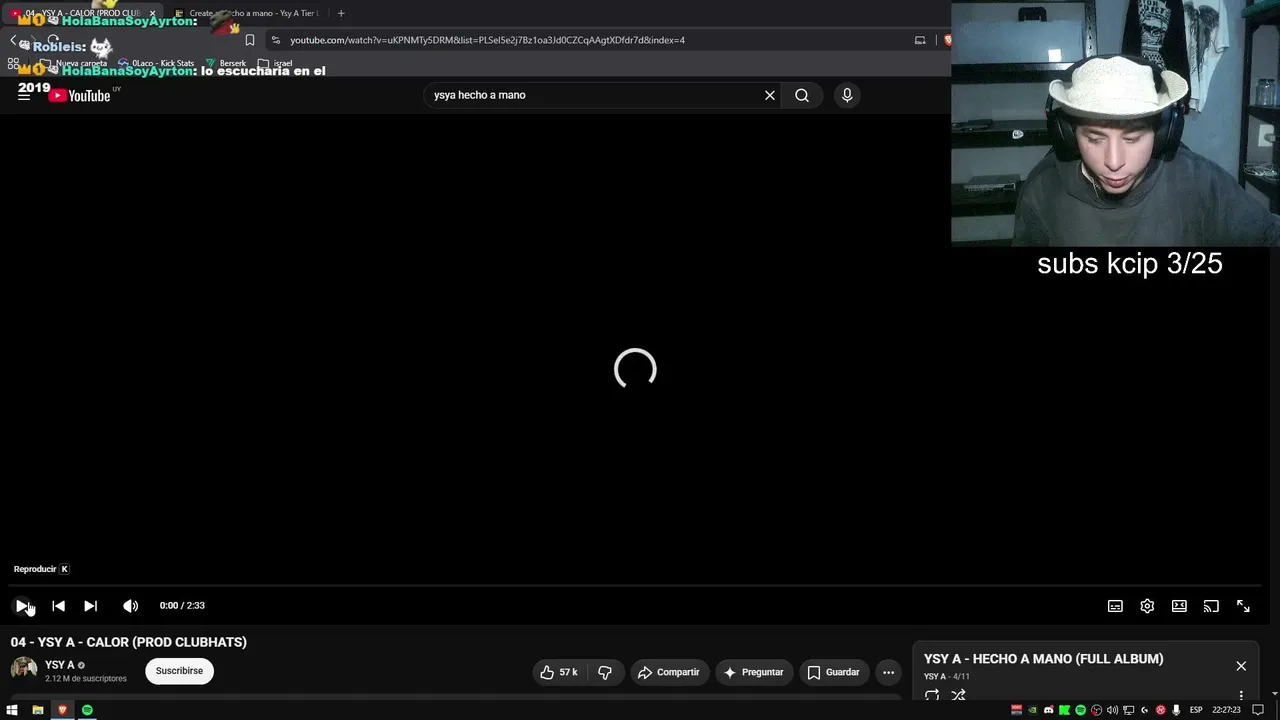Open clock showing 22:27:23
This screenshot has height=720, width=1280.
click(x=1226, y=710)
